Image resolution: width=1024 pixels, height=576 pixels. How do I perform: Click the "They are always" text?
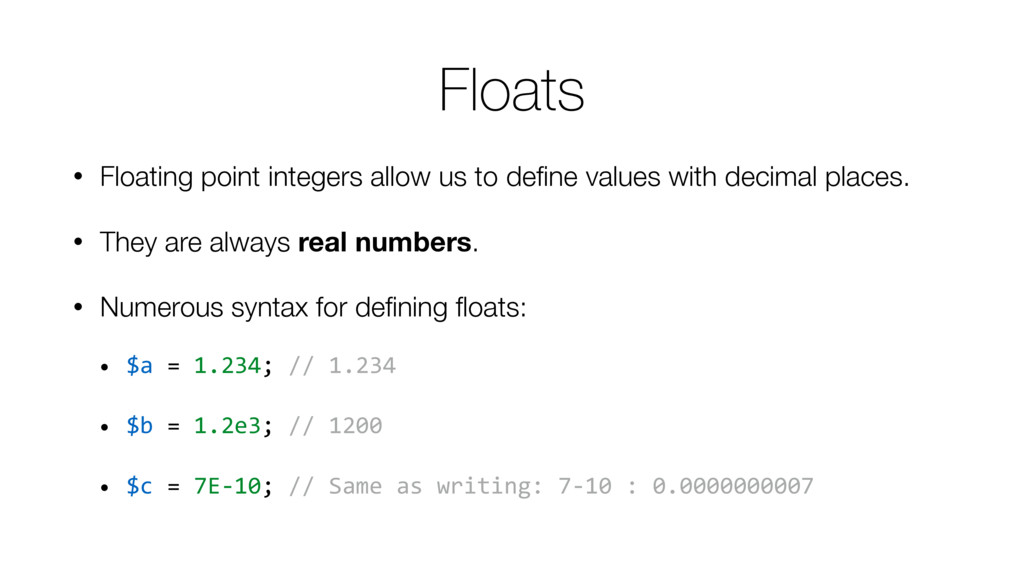click(195, 242)
